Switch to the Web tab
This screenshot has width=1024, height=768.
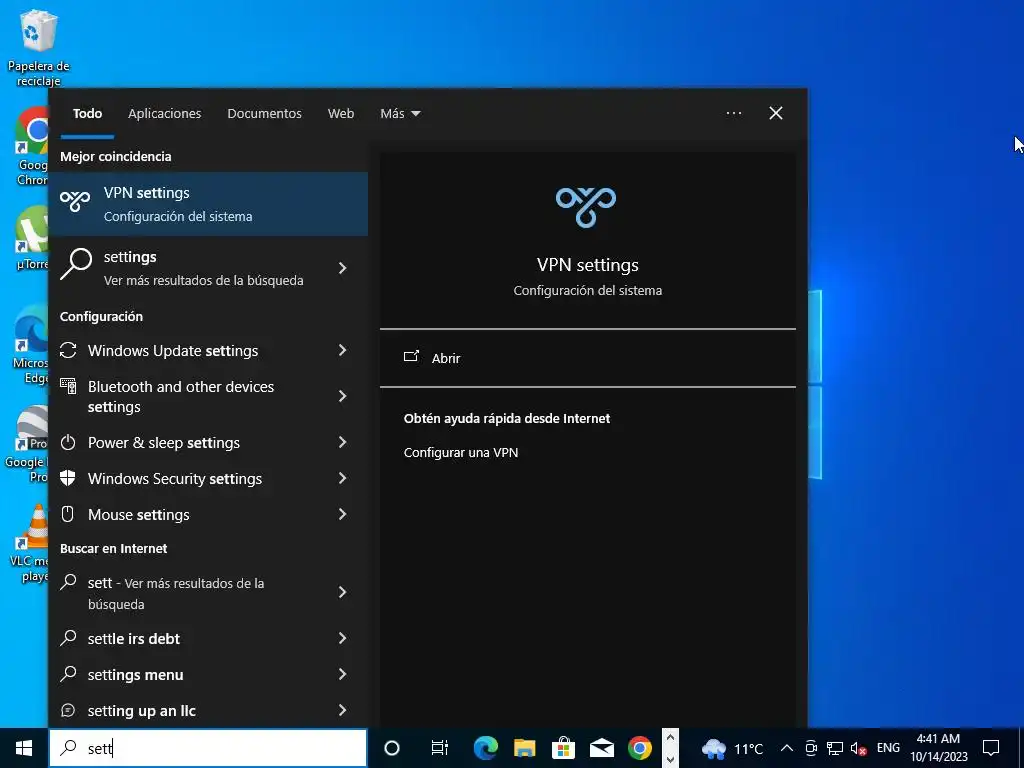(x=341, y=114)
